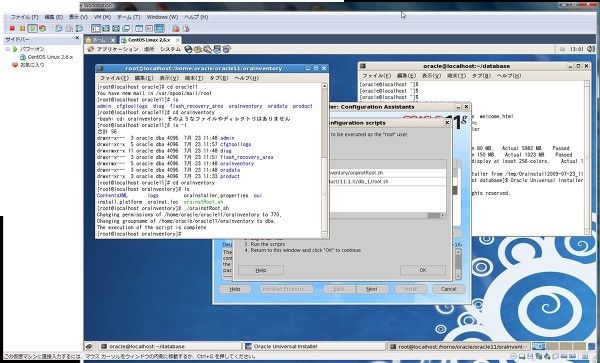Switch to Oracle Universal Installer taskbar item
Image resolution: width=600 pixels, height=363 pixels.
coord(314,347)
